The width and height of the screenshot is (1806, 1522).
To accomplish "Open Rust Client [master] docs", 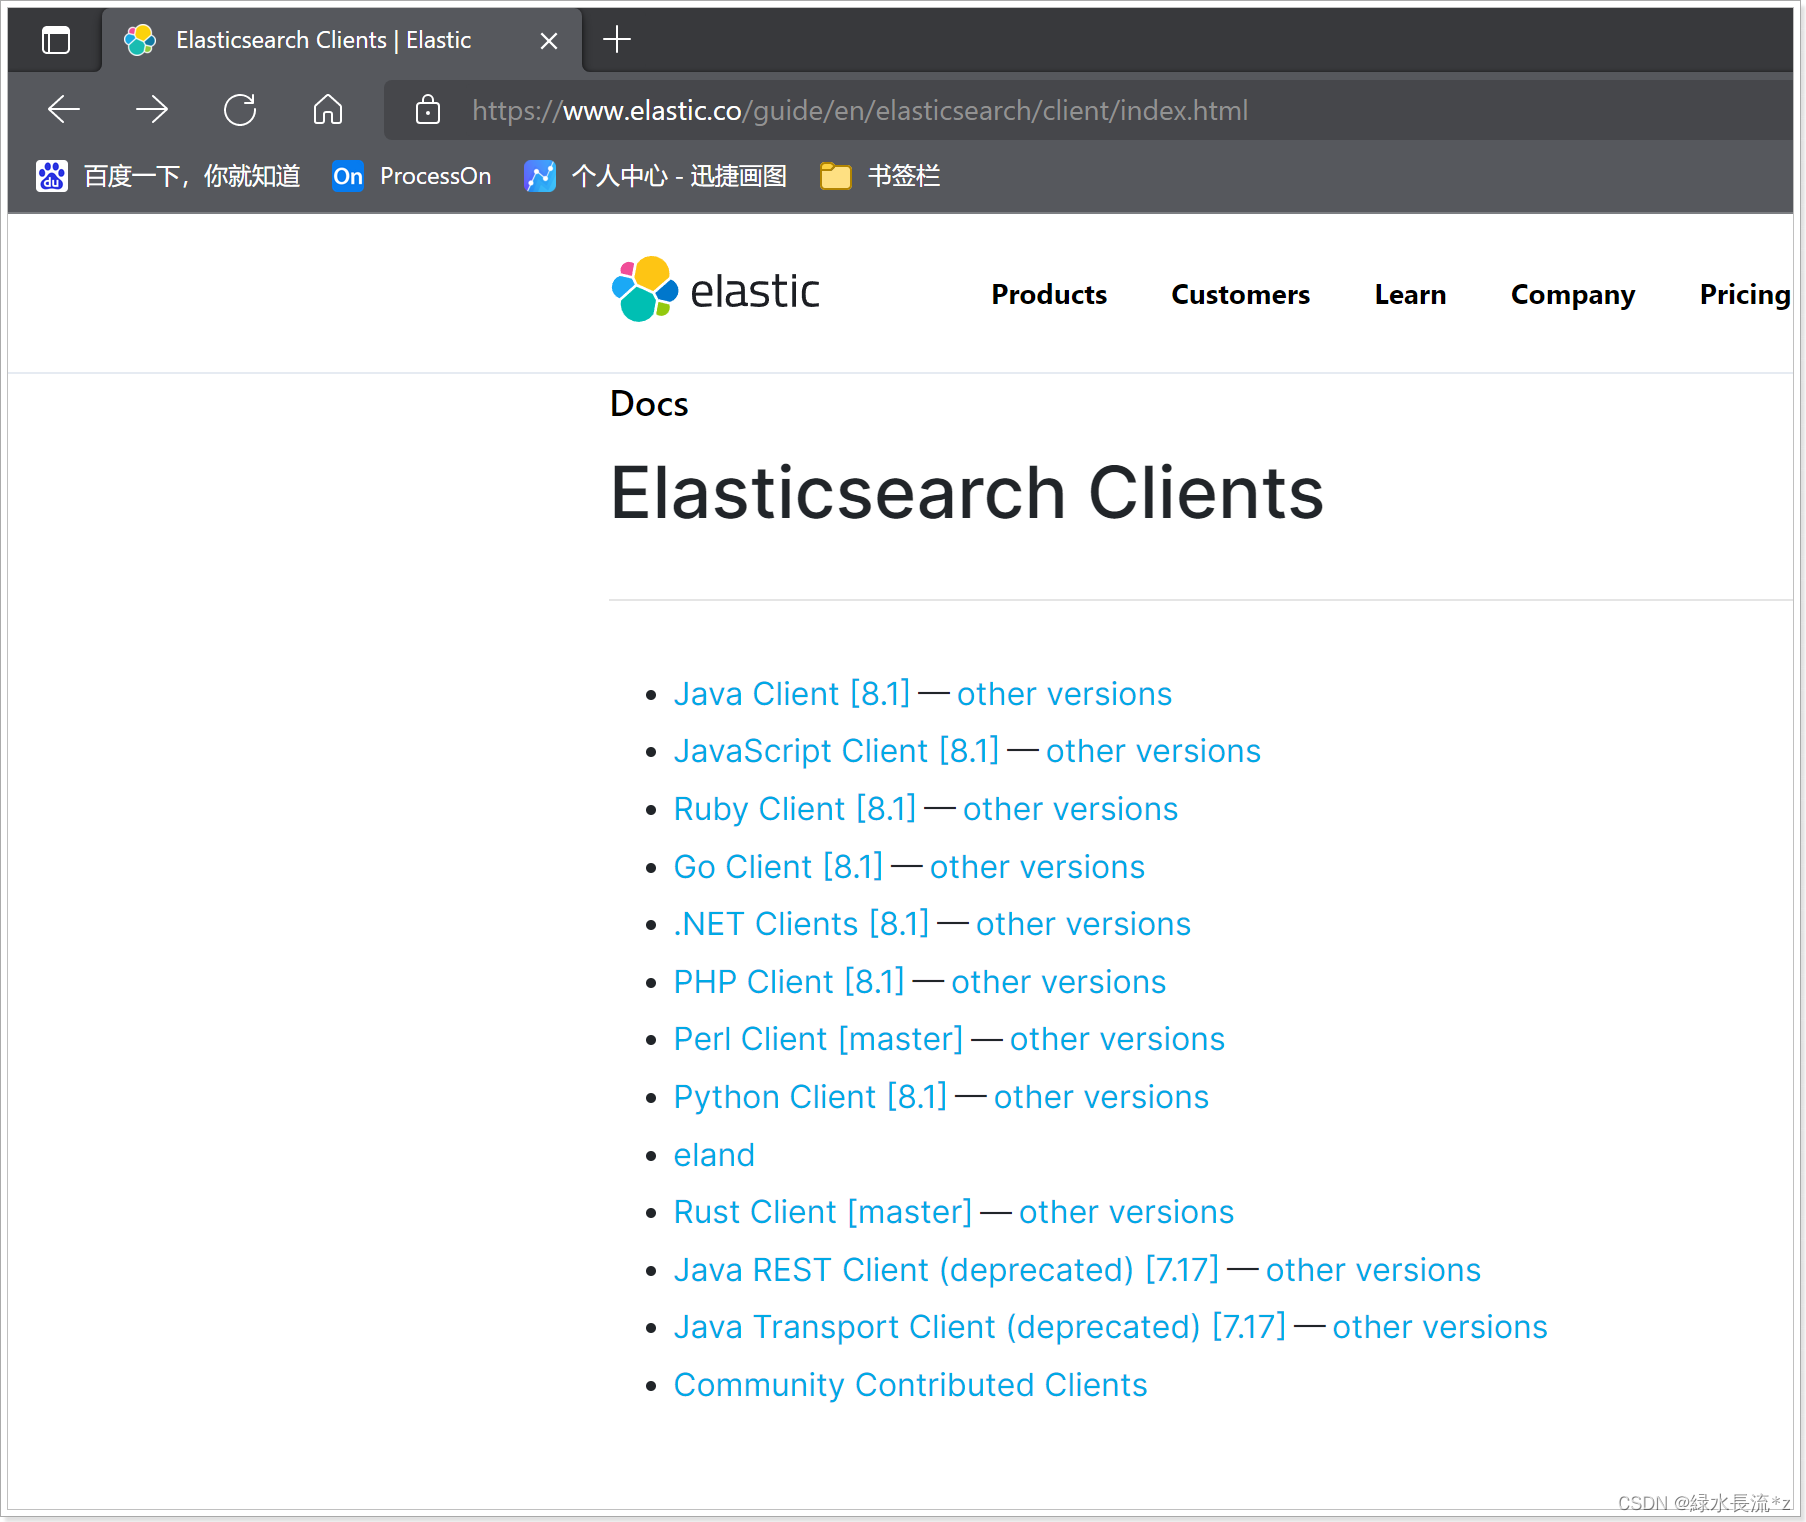I will pos(823,1211).
